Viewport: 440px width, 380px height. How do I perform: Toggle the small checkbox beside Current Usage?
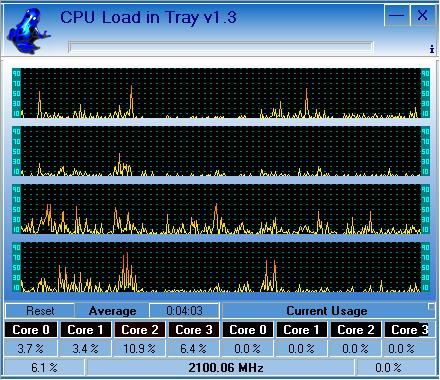[x=431, y=306]
